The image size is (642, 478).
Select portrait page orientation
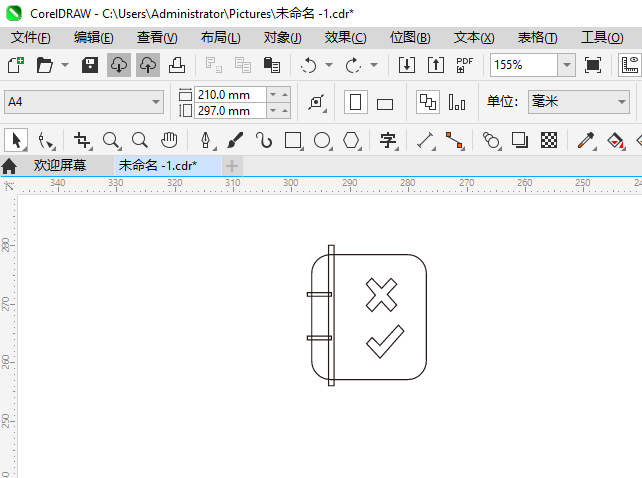pyautogui.click(x=355, y=102)
